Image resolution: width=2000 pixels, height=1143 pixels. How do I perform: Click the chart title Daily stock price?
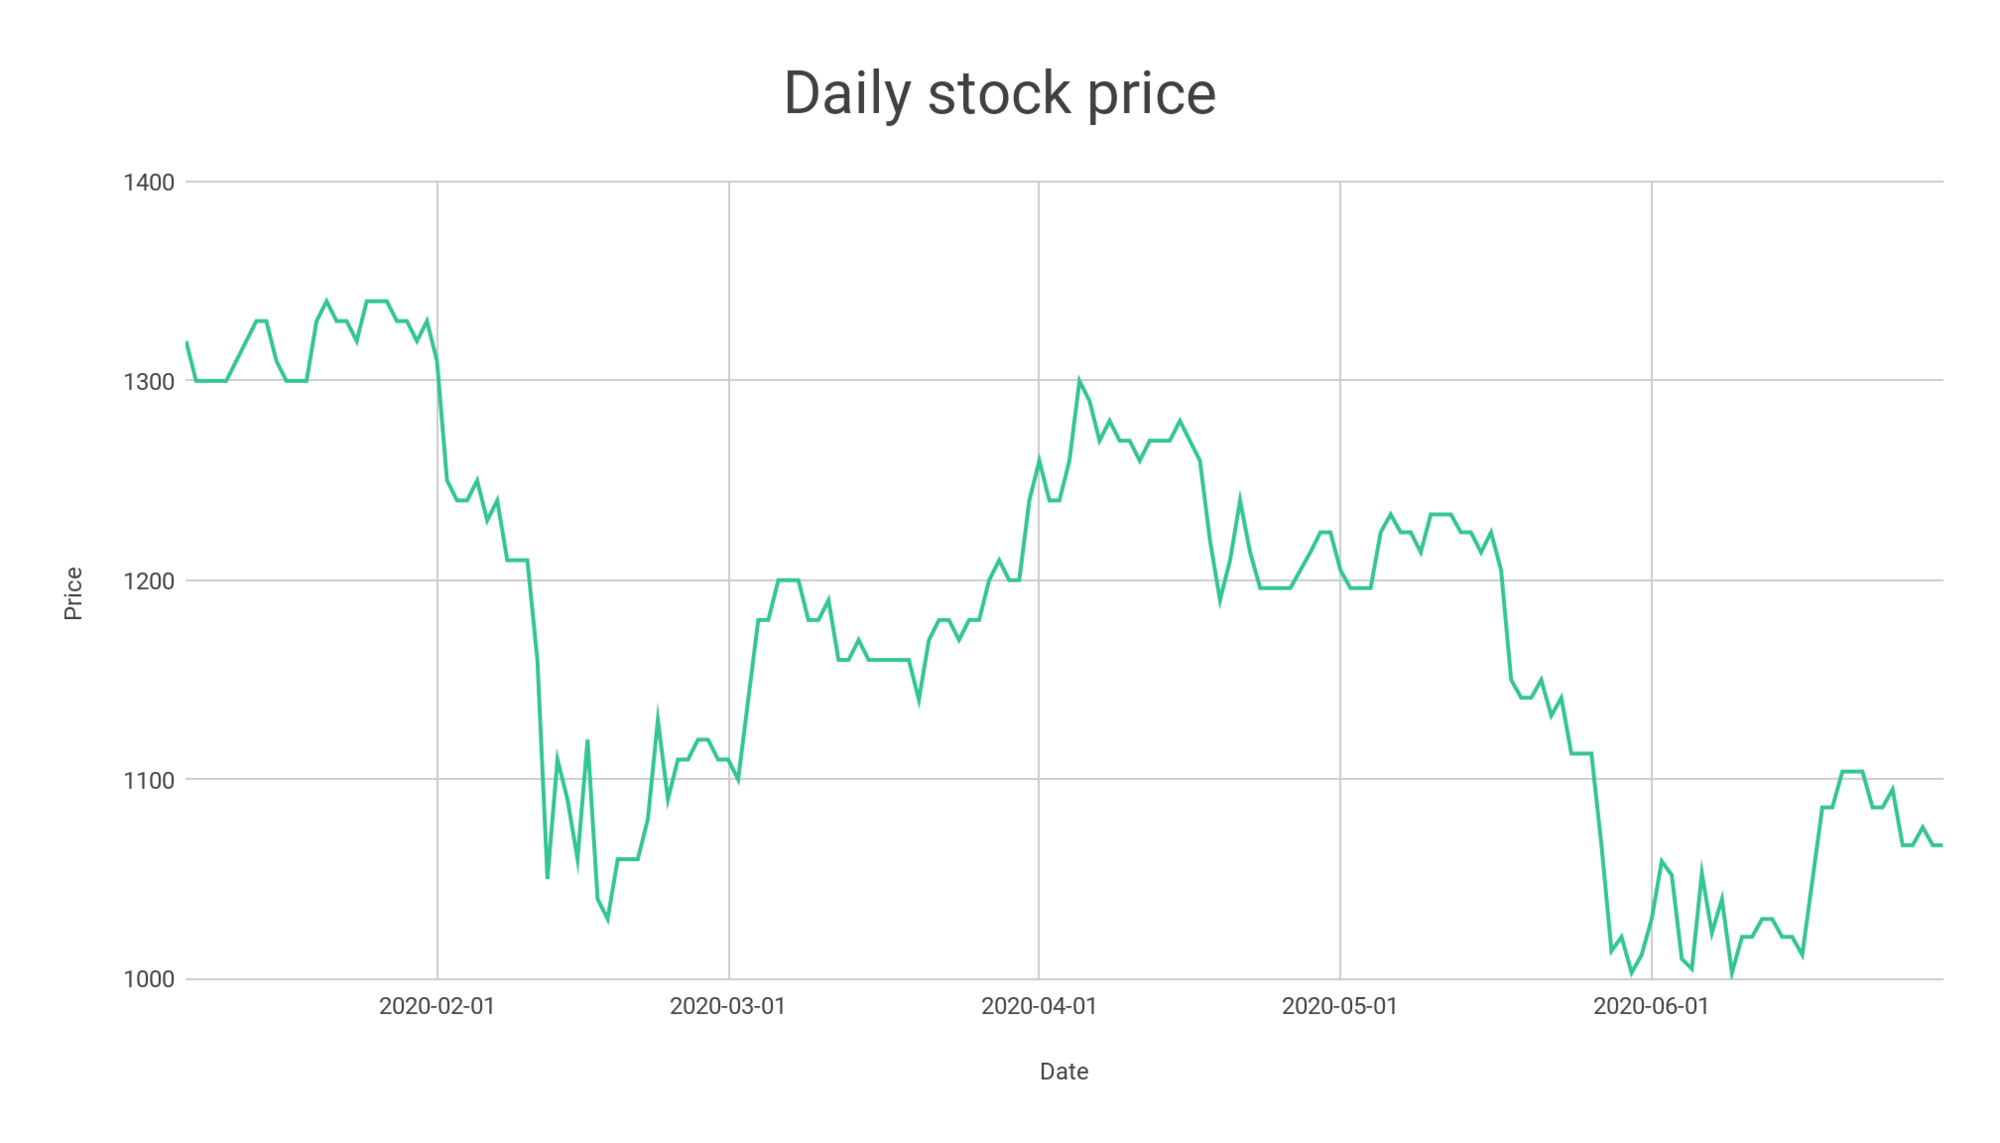coord(999,94)
